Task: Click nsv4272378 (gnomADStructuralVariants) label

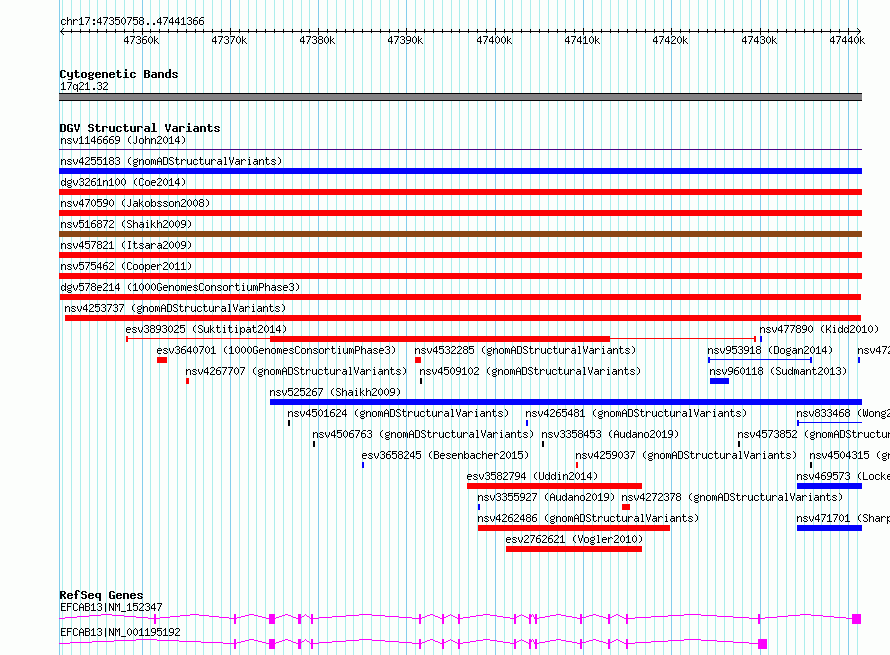Action: (x=732, y=497)
